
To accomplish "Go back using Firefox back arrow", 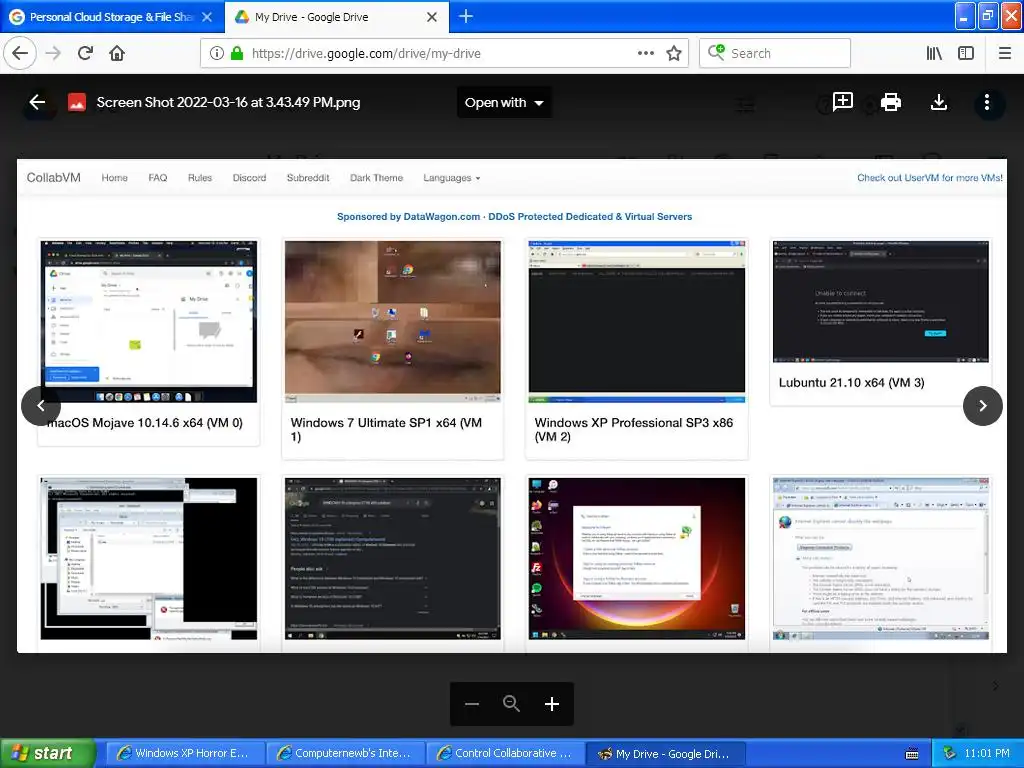I will (x=20, y=53).
